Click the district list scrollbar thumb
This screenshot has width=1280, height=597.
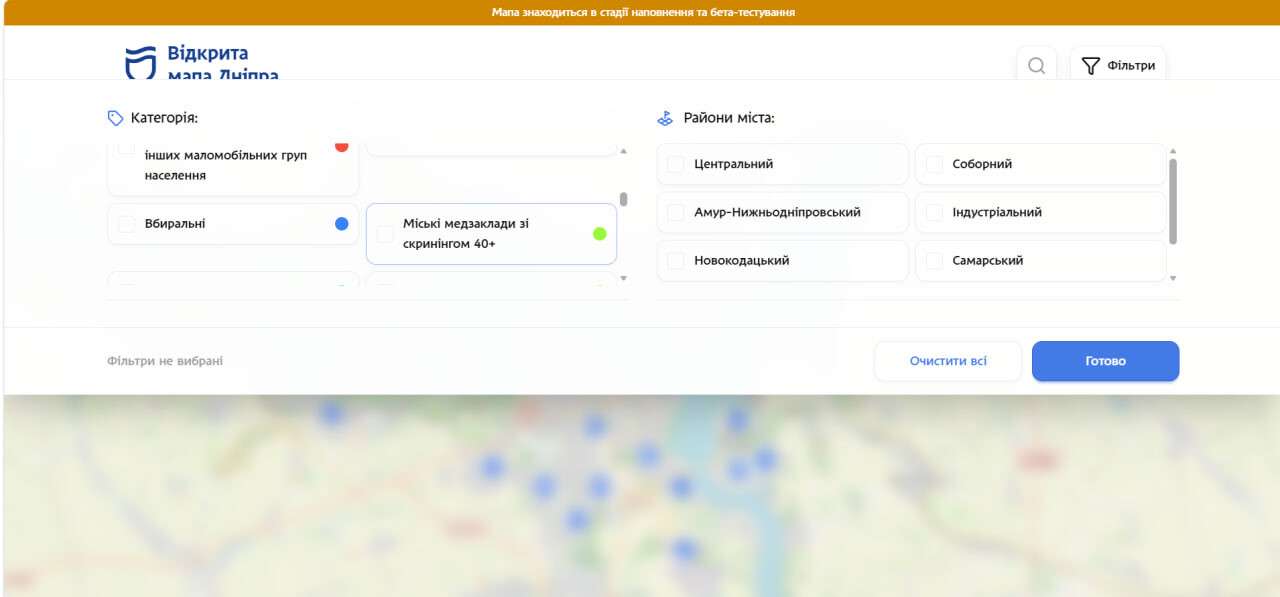(x=1173, y=200)
